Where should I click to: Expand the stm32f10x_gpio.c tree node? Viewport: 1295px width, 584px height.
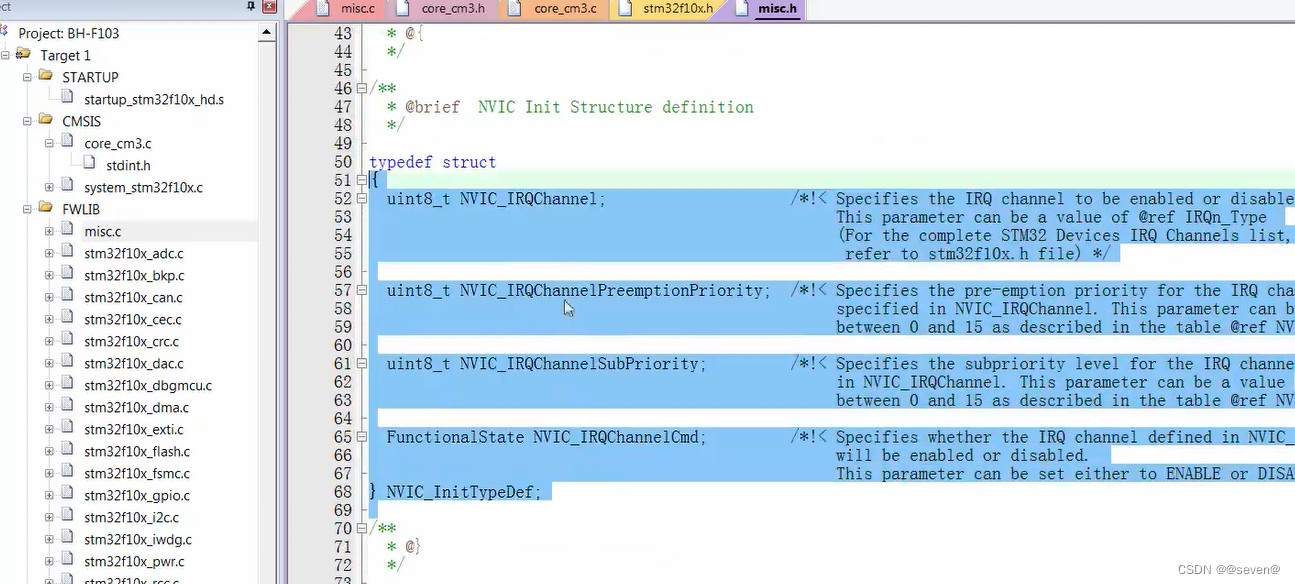[x=48, y=495]
